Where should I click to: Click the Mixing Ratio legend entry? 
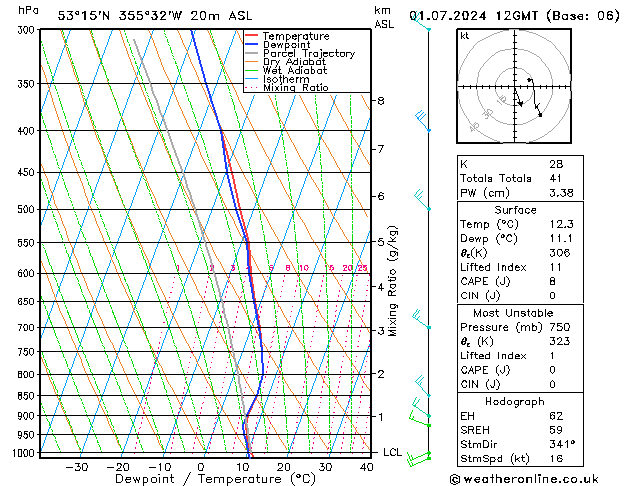coord(286,88)
